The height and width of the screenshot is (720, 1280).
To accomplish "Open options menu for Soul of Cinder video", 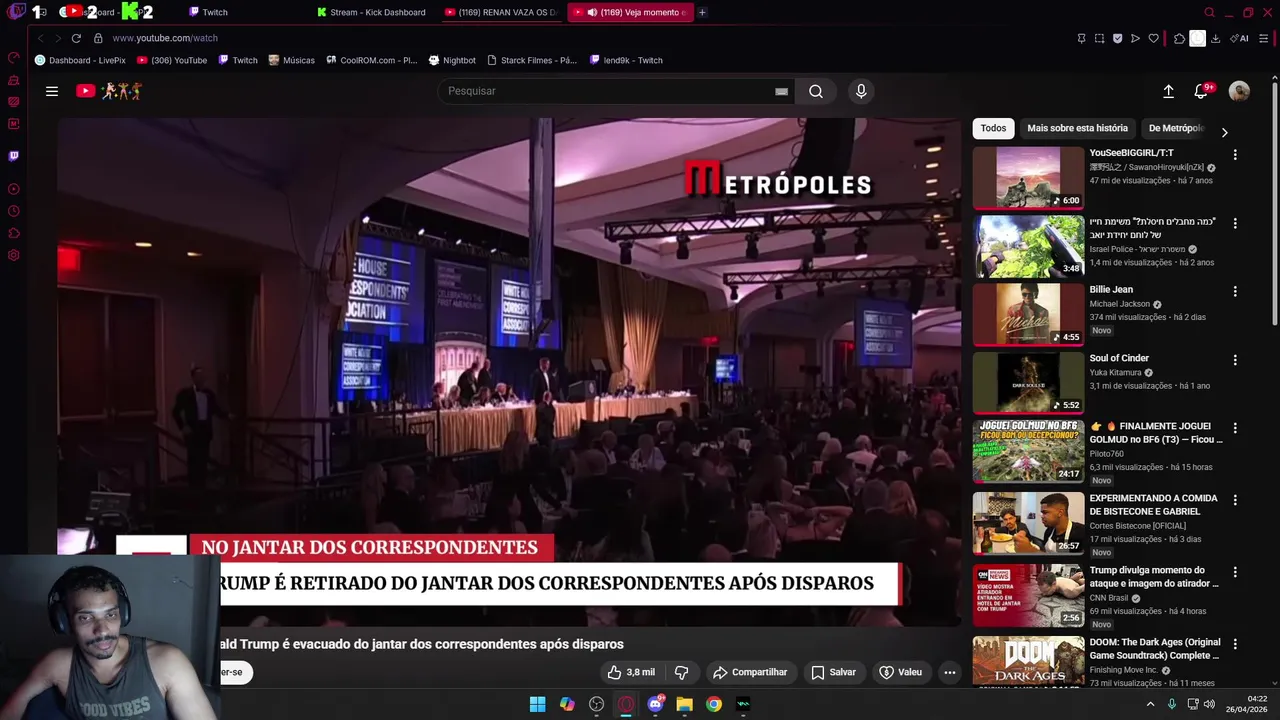I will pyautogui.click(x=1235, y=360).
